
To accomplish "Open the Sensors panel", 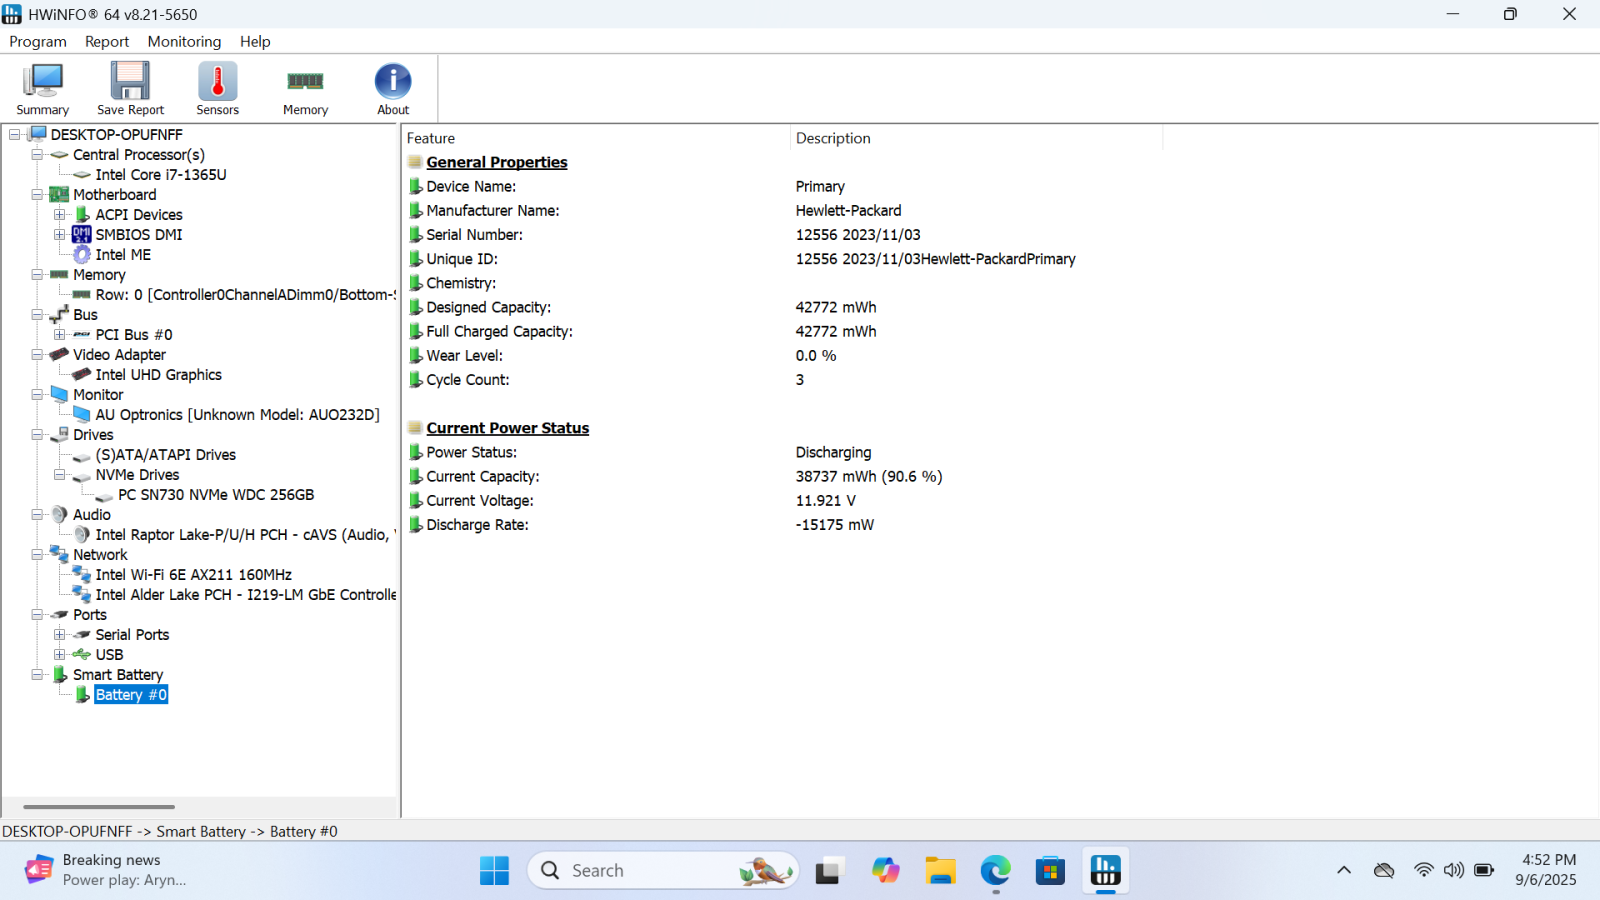I will coord(217,87).
